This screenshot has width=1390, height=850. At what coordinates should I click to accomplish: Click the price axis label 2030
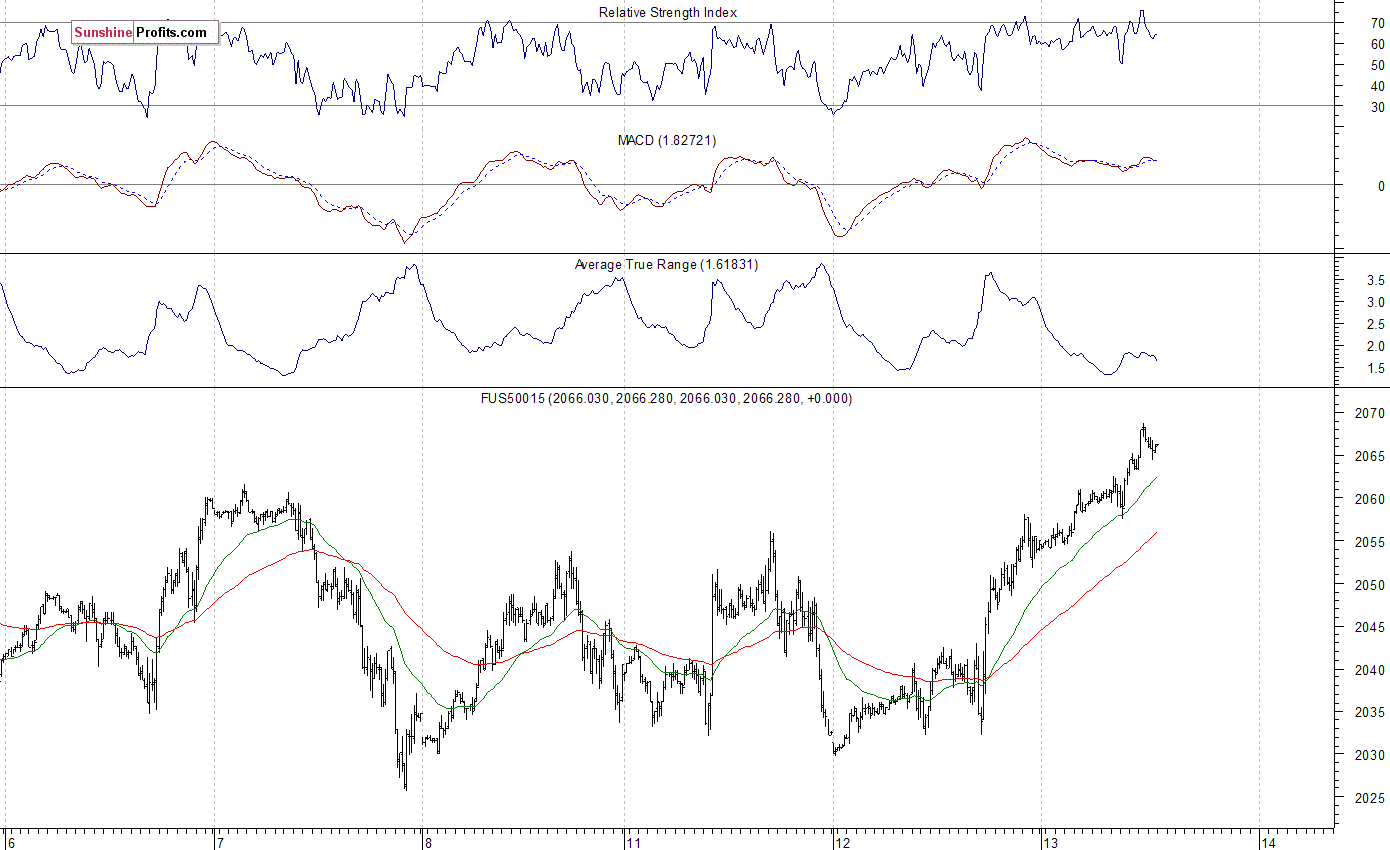coord(1371,756)
